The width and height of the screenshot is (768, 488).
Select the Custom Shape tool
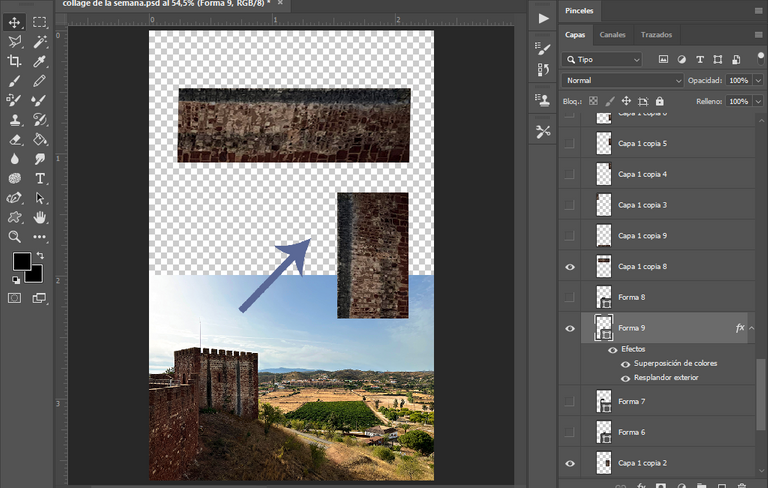coord(14,217)
